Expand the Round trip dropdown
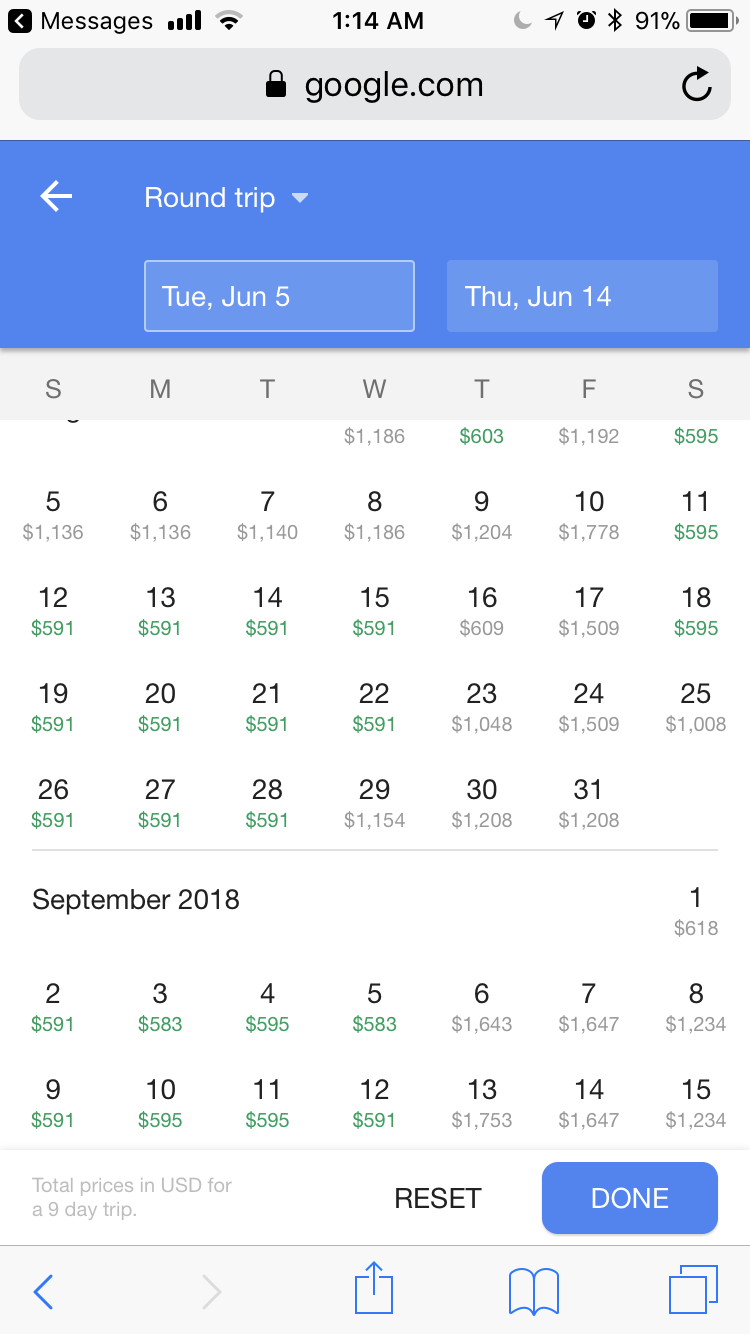The height and width of the screenshot is (1334, 750). 226,198
